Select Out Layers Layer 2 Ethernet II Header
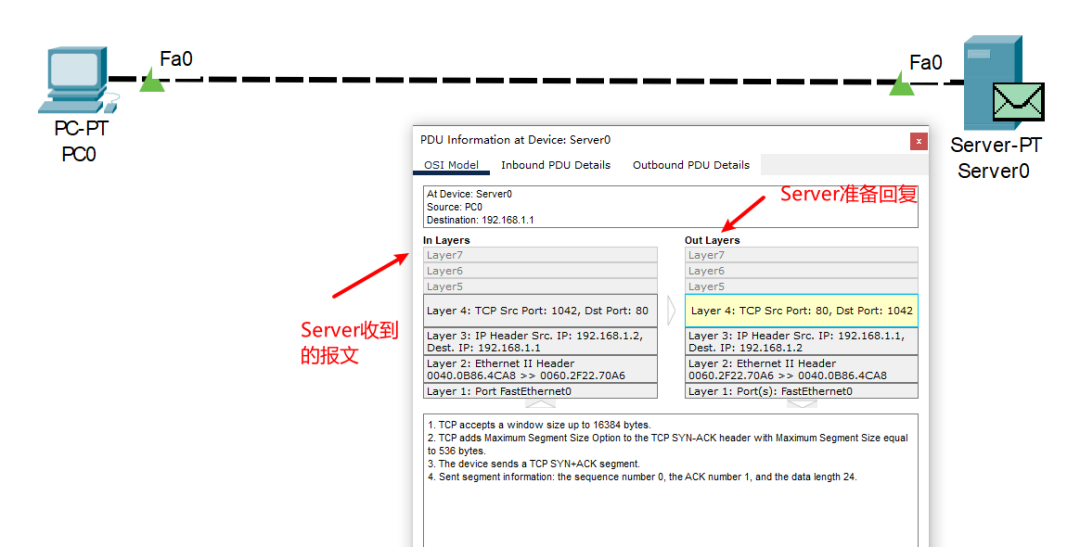The height and width of the screenshot is (547, 1080). pyautogui.click(x=801, y=369)
